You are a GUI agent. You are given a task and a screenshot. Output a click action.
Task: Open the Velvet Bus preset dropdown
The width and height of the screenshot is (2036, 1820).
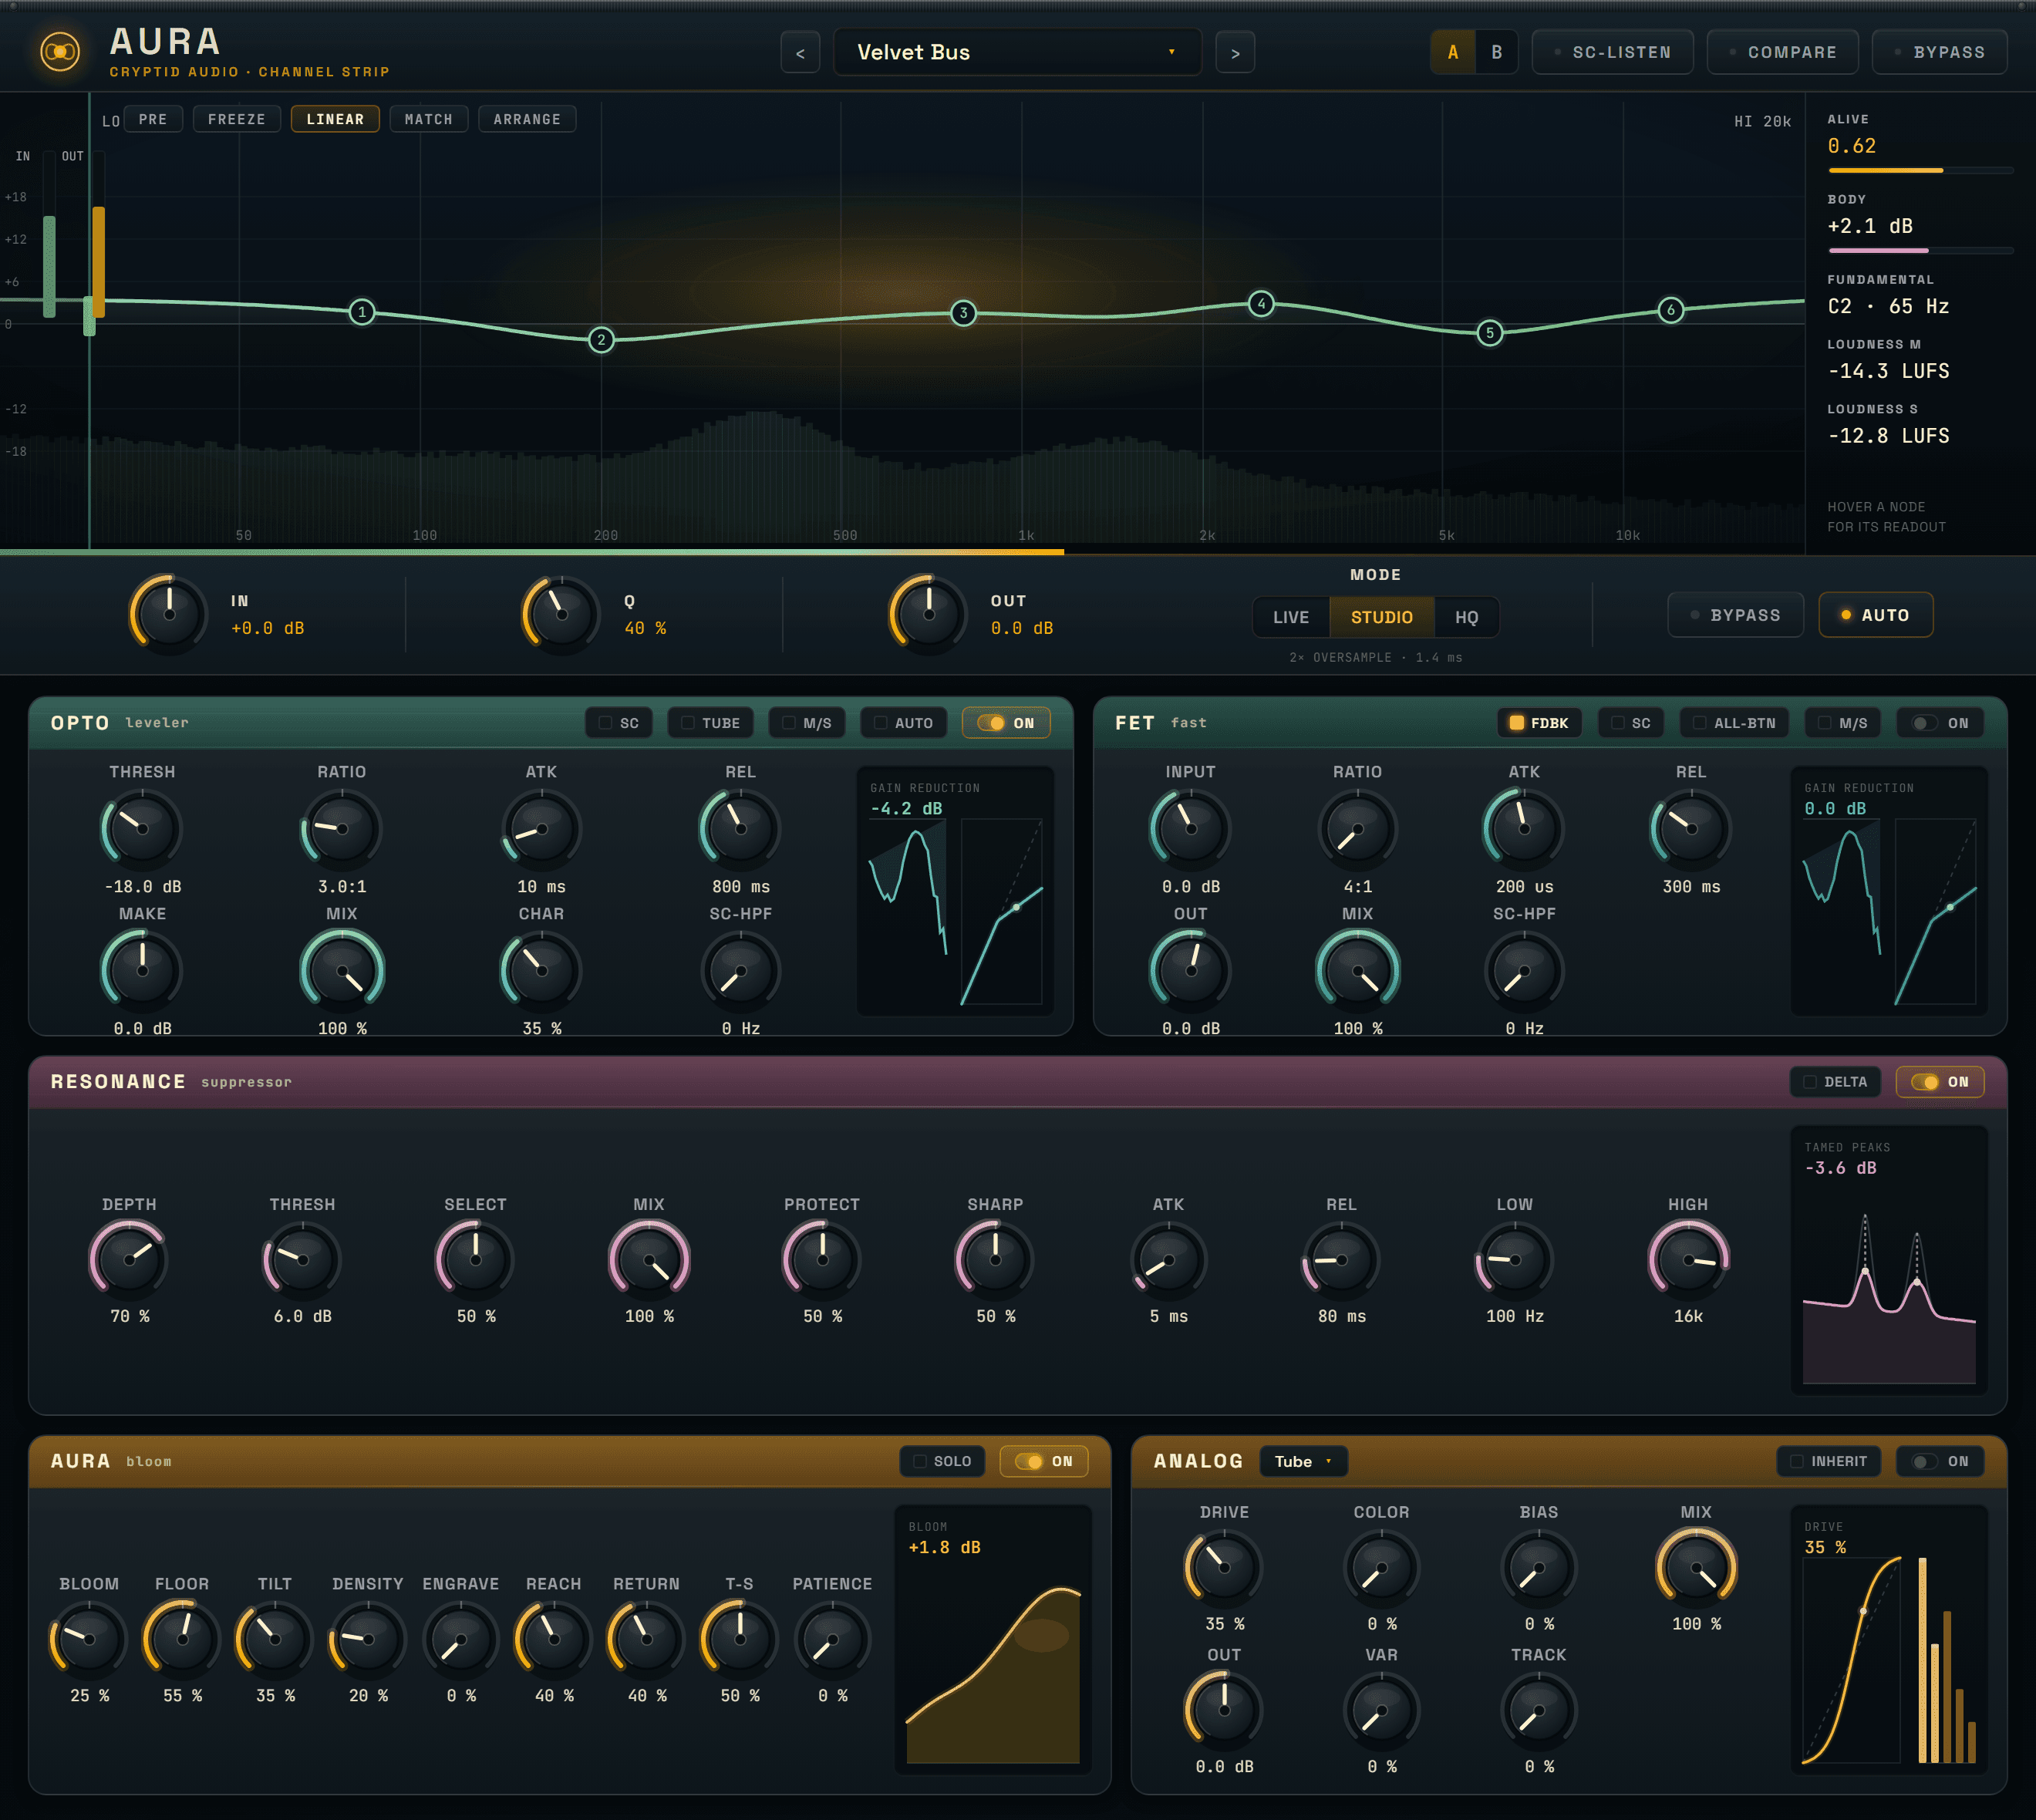(1017, 52)
